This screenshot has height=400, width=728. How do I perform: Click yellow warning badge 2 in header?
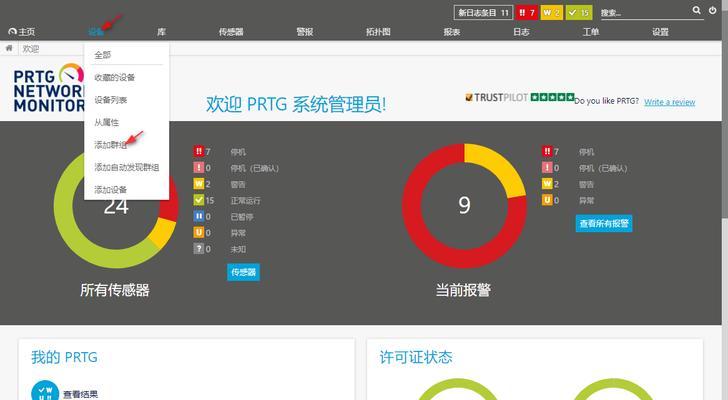pyautogui.click(x=552, y=13)
